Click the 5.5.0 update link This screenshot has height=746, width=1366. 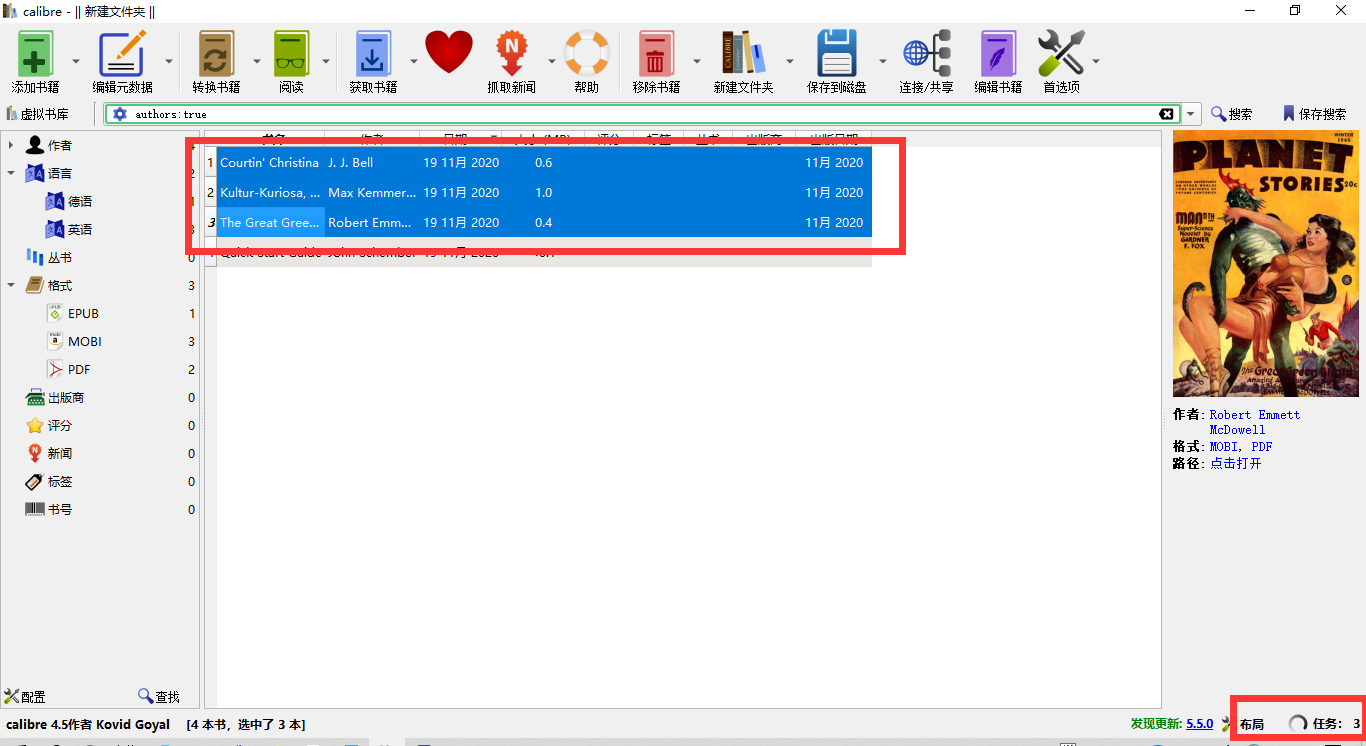(1198, 724)
